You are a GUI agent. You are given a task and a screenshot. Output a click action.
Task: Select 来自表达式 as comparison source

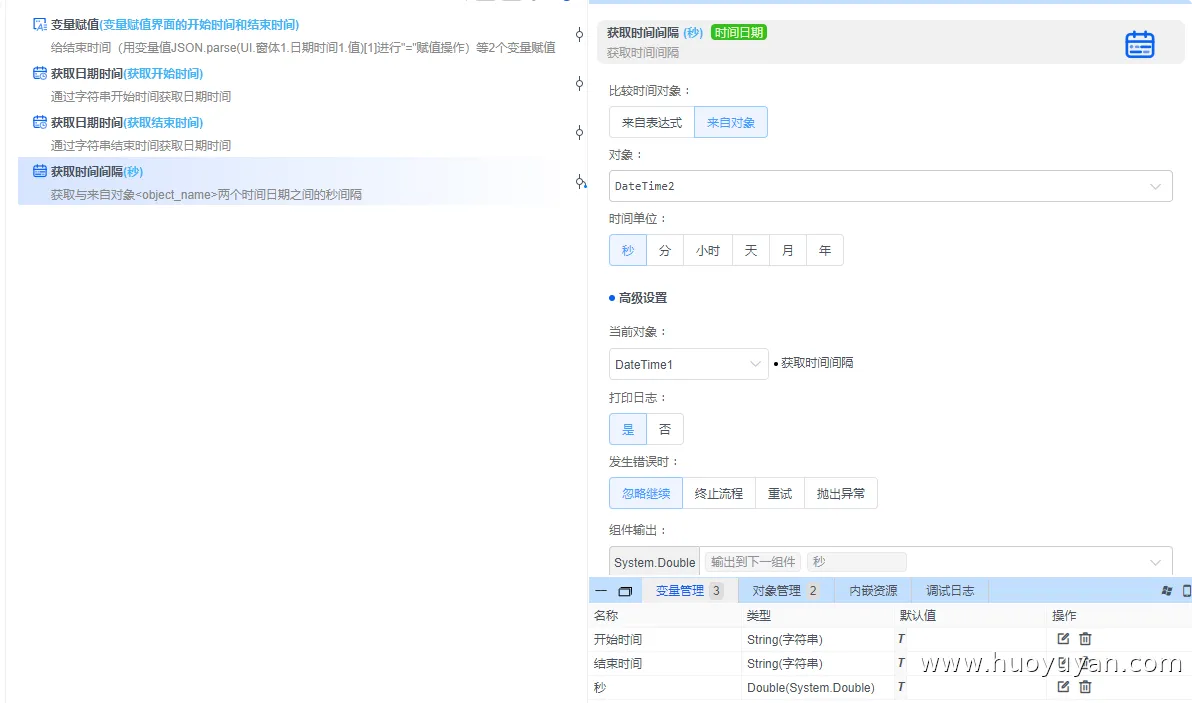pyautogui.click(x=651, y=122)
